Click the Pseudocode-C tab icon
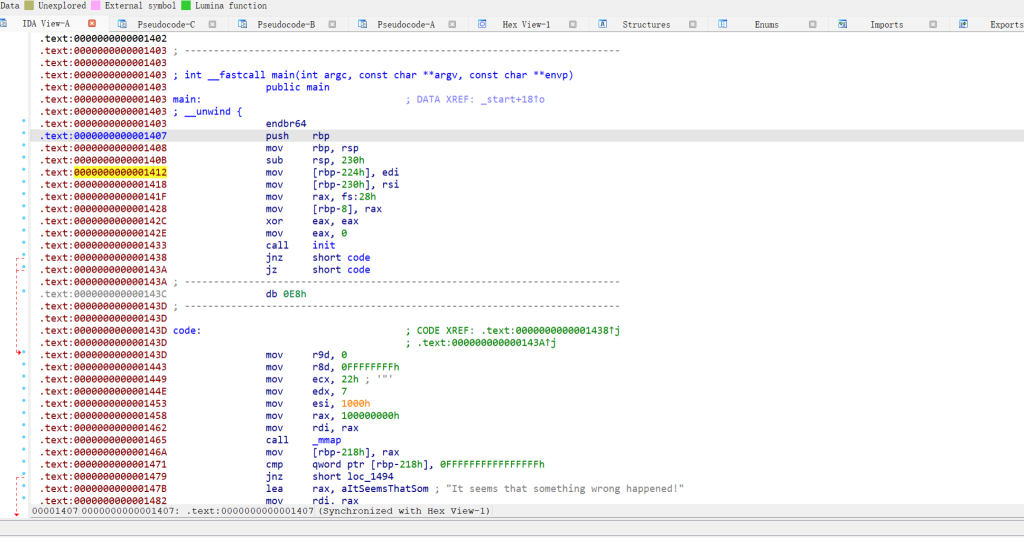 tap(122, 24)
